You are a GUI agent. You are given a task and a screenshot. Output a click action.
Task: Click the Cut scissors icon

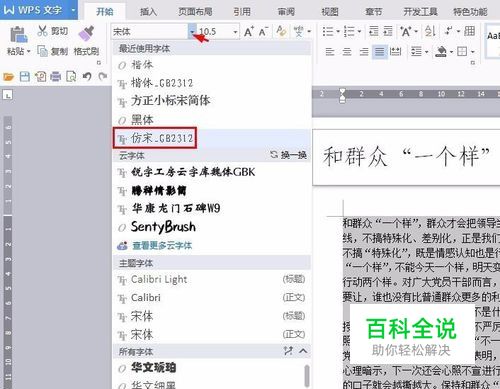click(x=42, y=31)
